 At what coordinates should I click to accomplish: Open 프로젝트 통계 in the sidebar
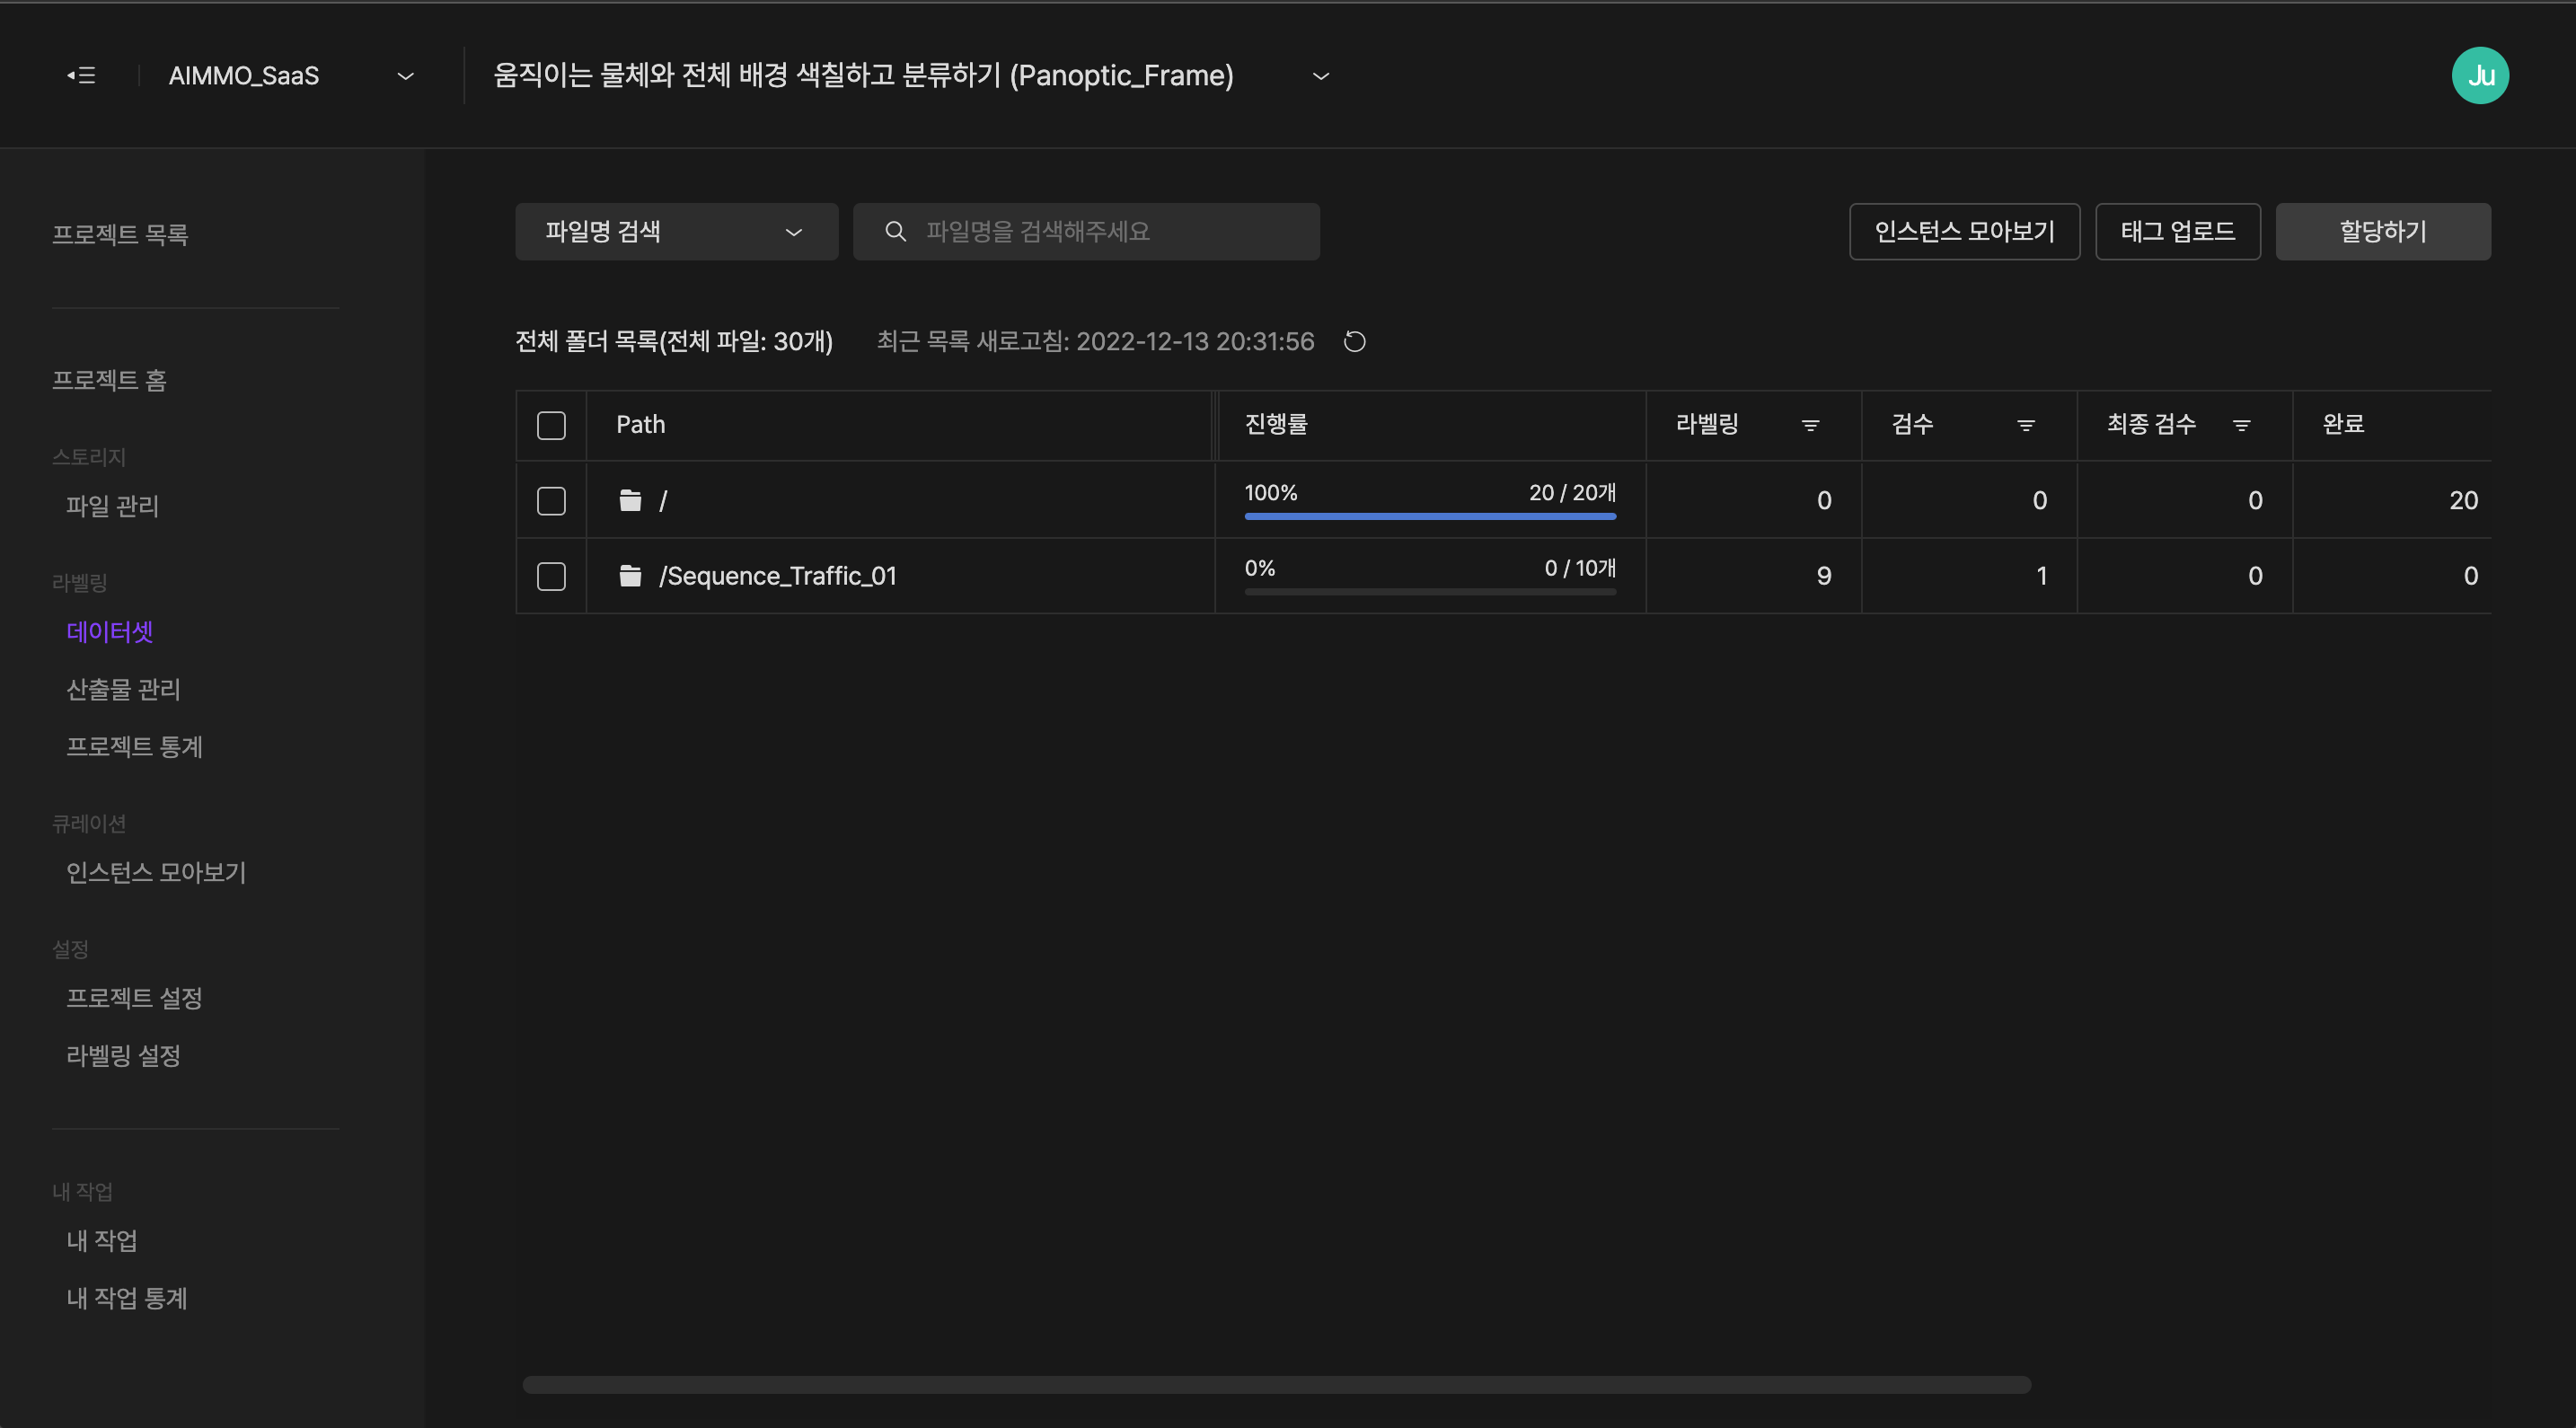coord(134,746)
